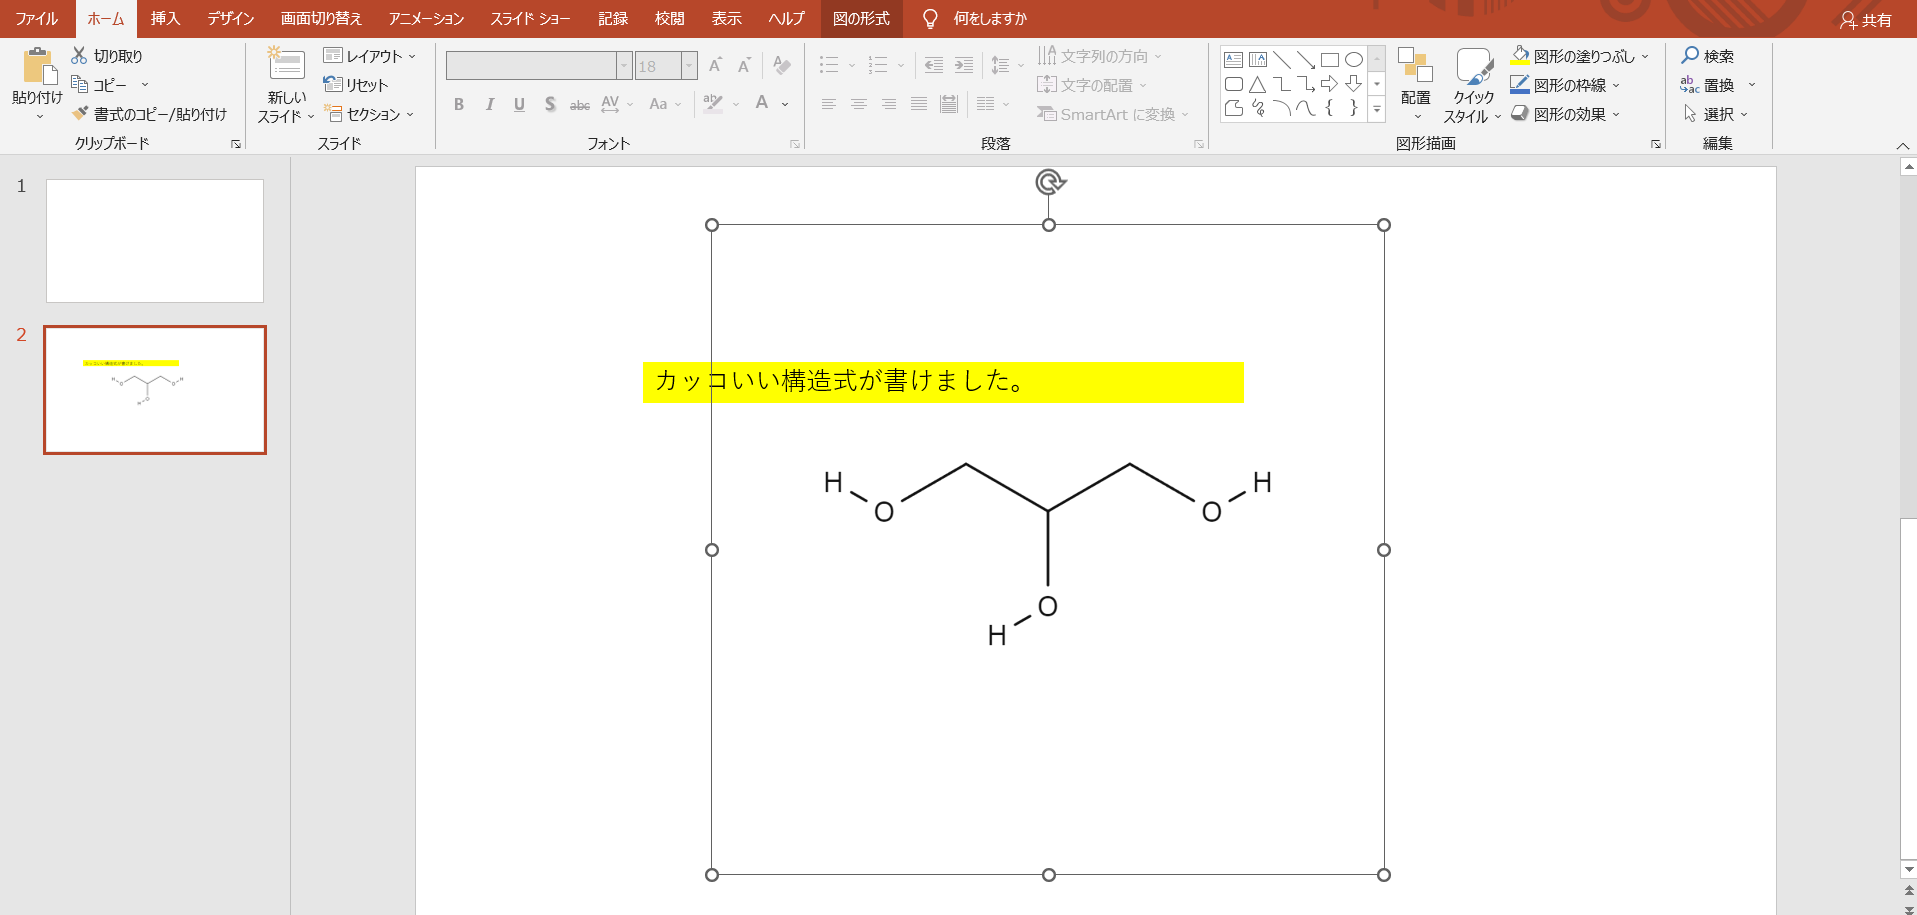Click the Search (検索) magnifier icon

(1690, 56)
